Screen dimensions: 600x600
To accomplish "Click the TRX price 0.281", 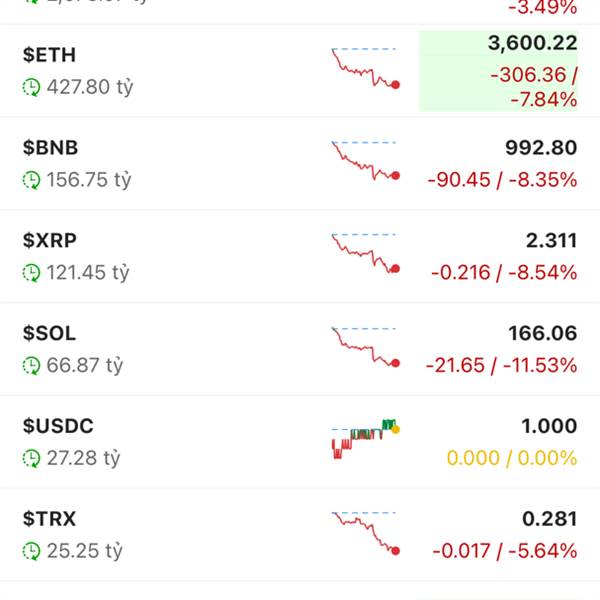I will 550,519.
